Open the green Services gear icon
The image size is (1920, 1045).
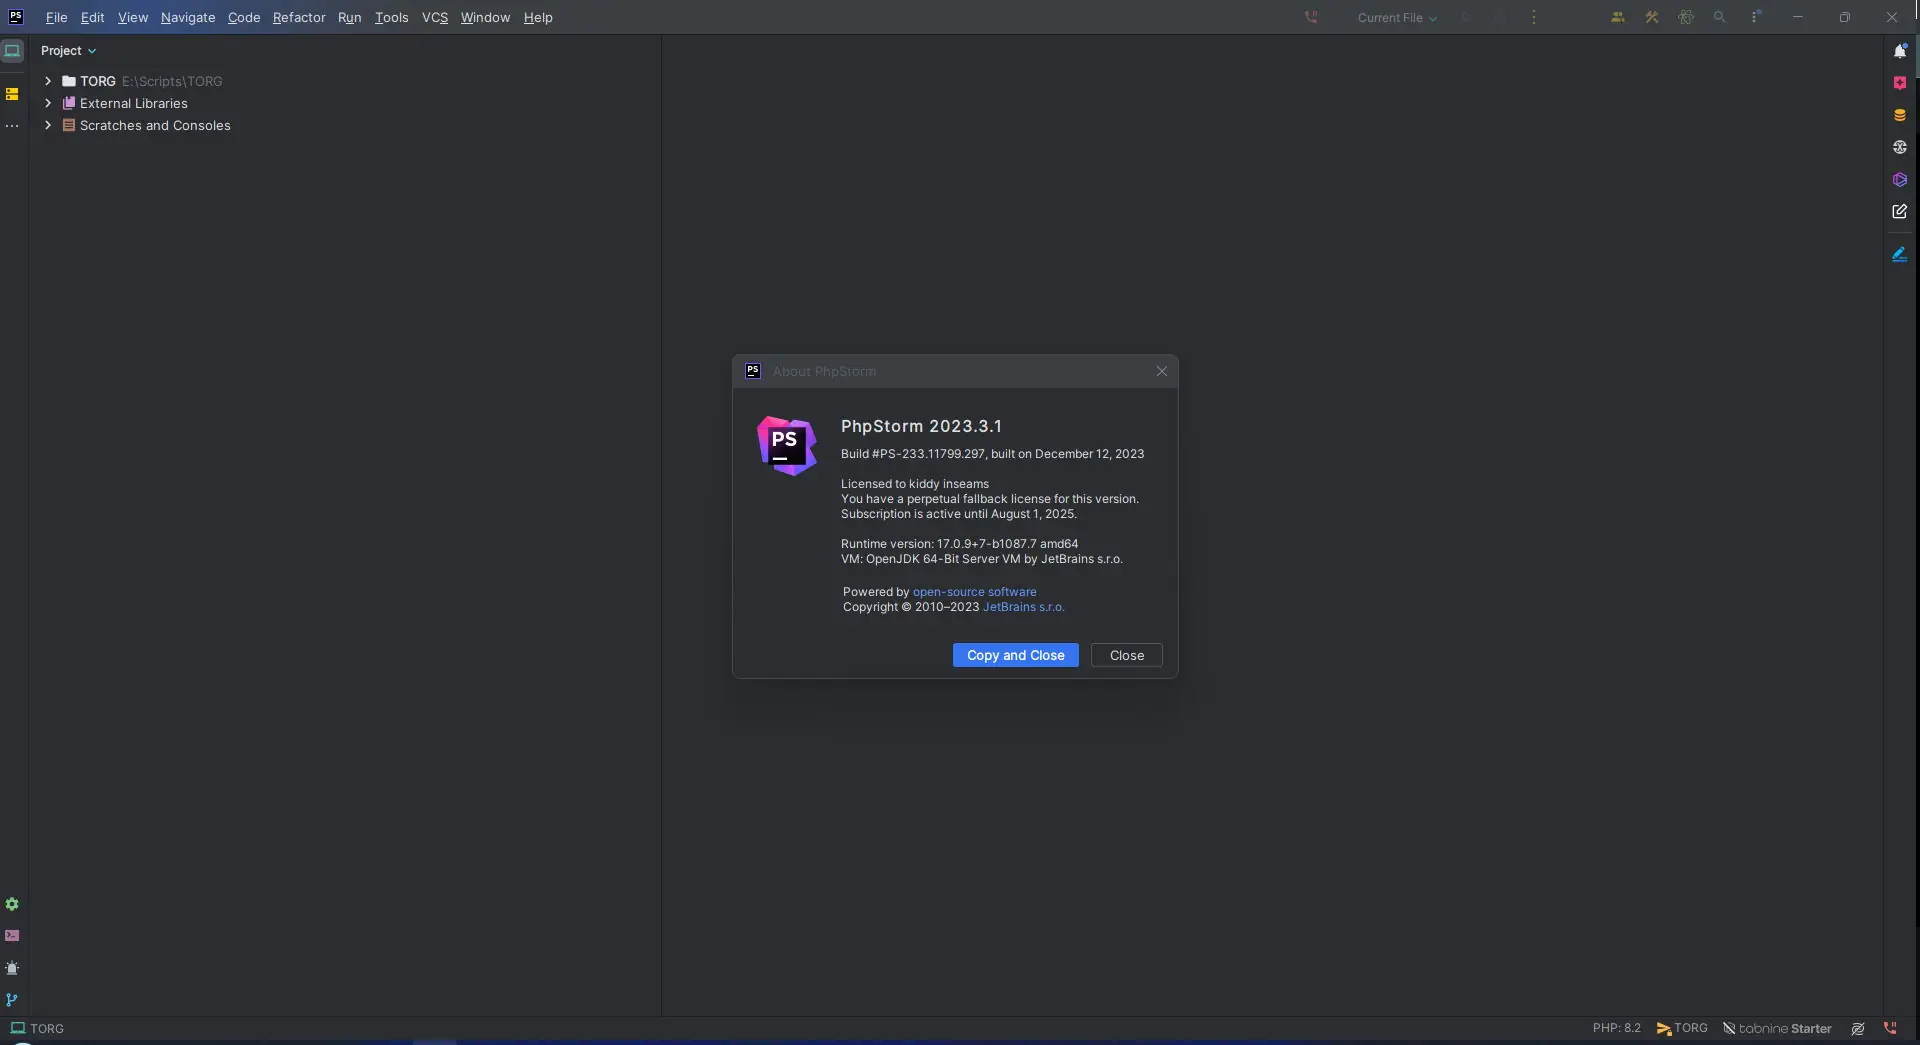(12, 904)
